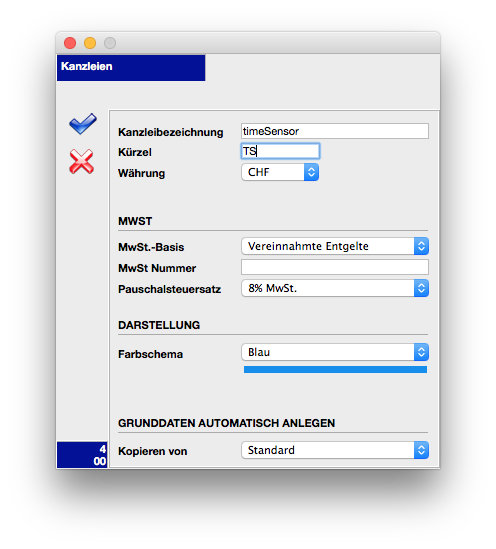Confirm with the blue checkmark icon
Viewport: 496px width, 549px height.
[83, 124]
